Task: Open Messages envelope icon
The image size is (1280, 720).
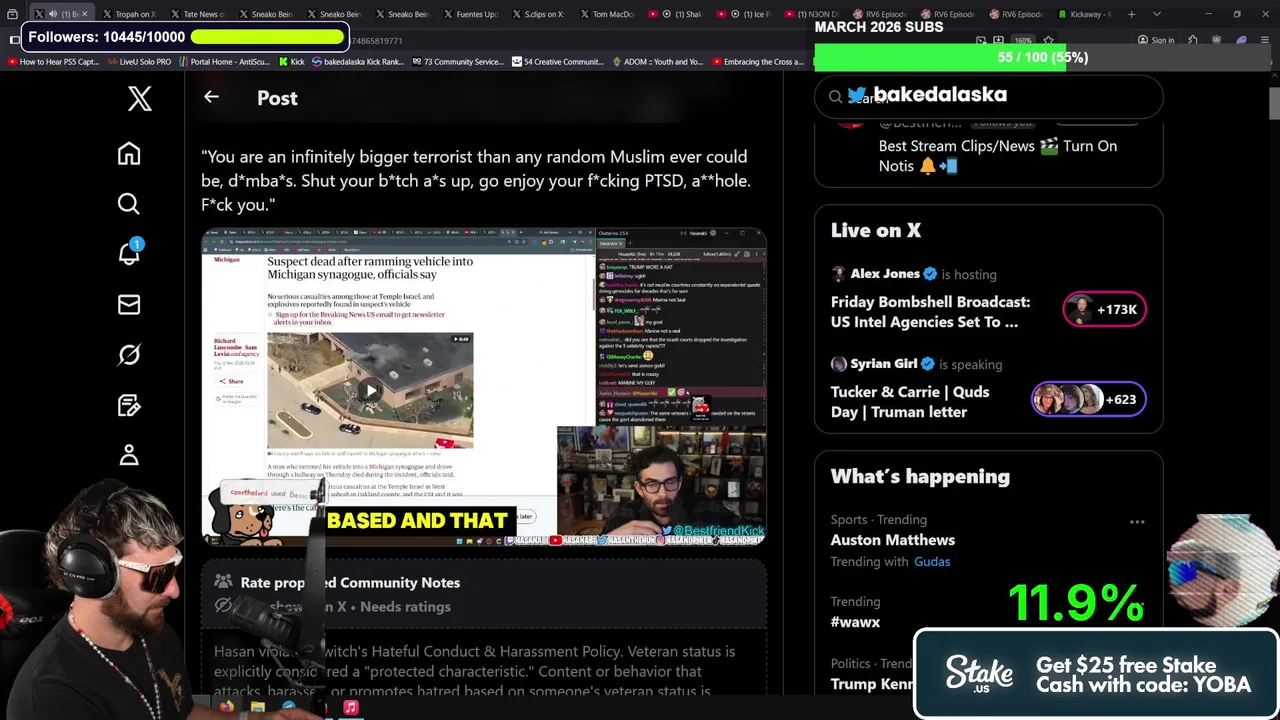Action: [129, 305]
